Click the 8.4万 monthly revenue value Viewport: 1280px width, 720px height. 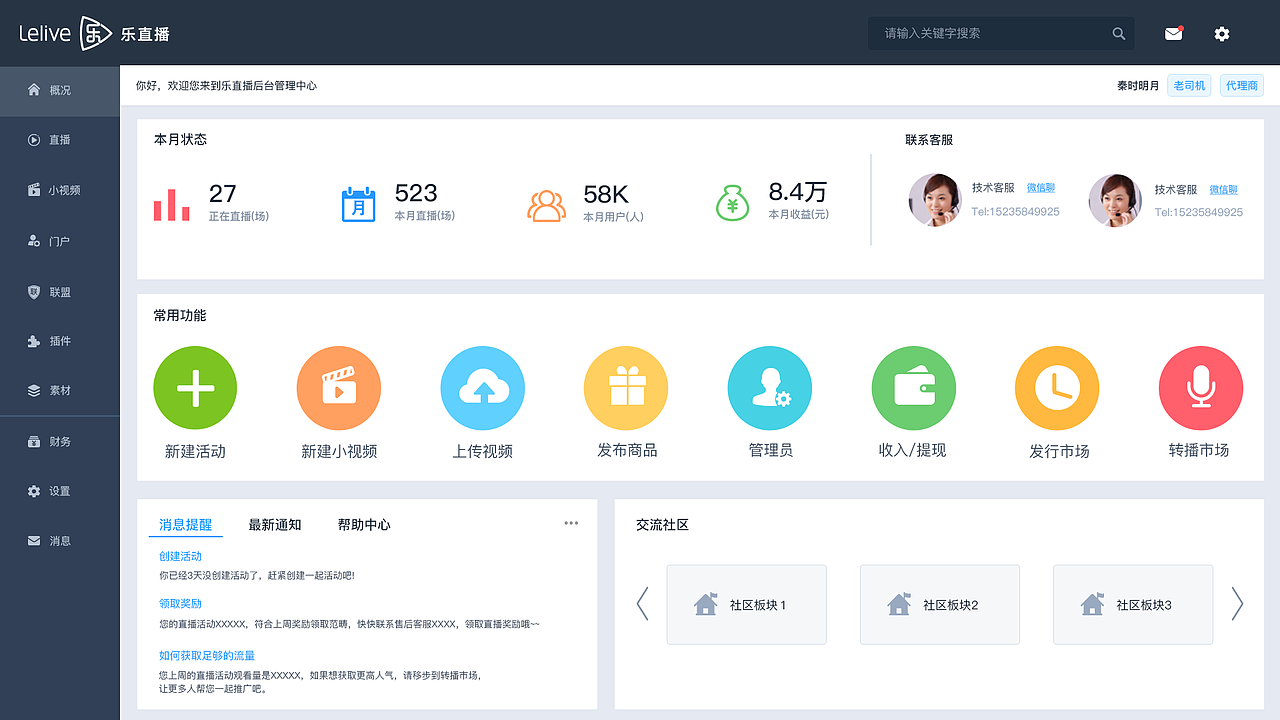tap(797, 192)
